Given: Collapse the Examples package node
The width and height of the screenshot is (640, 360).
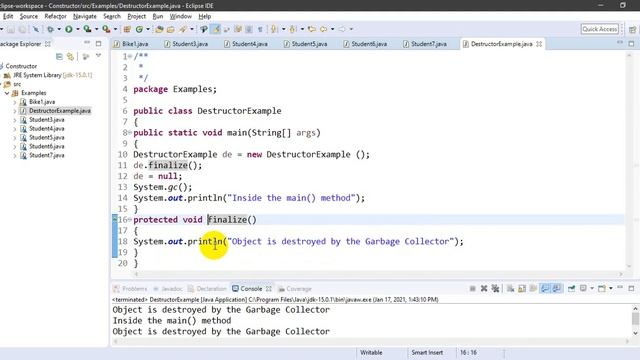Looking at the screenshot, I should [x=7, y=93].
